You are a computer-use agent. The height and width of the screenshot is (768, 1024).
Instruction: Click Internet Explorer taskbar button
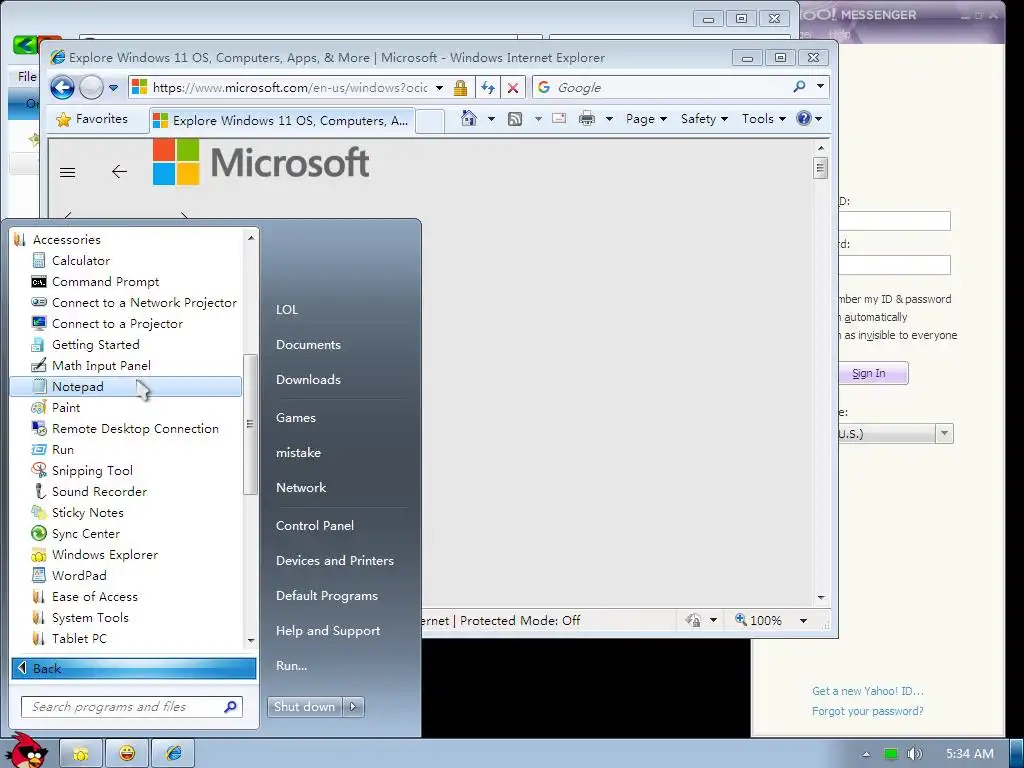[x=174, y=754]
